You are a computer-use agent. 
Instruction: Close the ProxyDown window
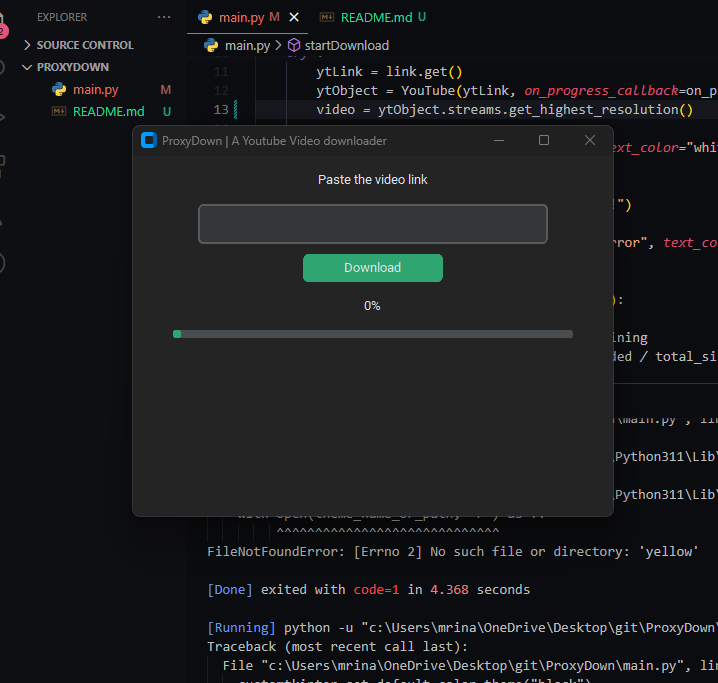pos(590,140)
